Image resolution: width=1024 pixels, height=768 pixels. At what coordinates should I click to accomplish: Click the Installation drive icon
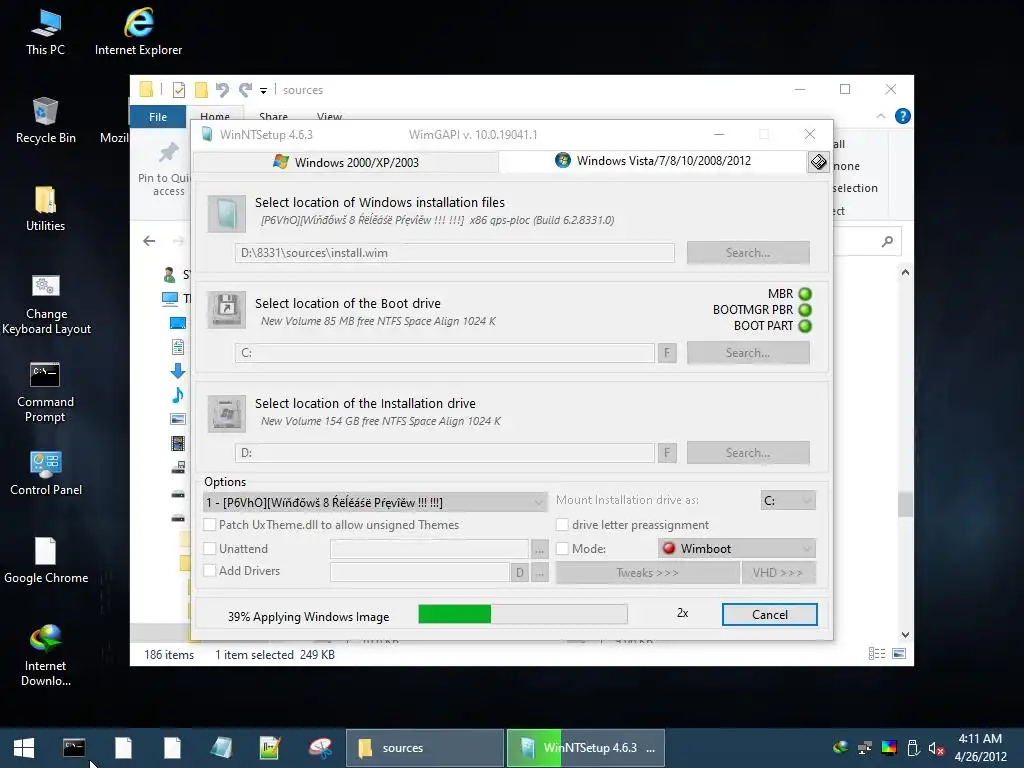point(227,413)
